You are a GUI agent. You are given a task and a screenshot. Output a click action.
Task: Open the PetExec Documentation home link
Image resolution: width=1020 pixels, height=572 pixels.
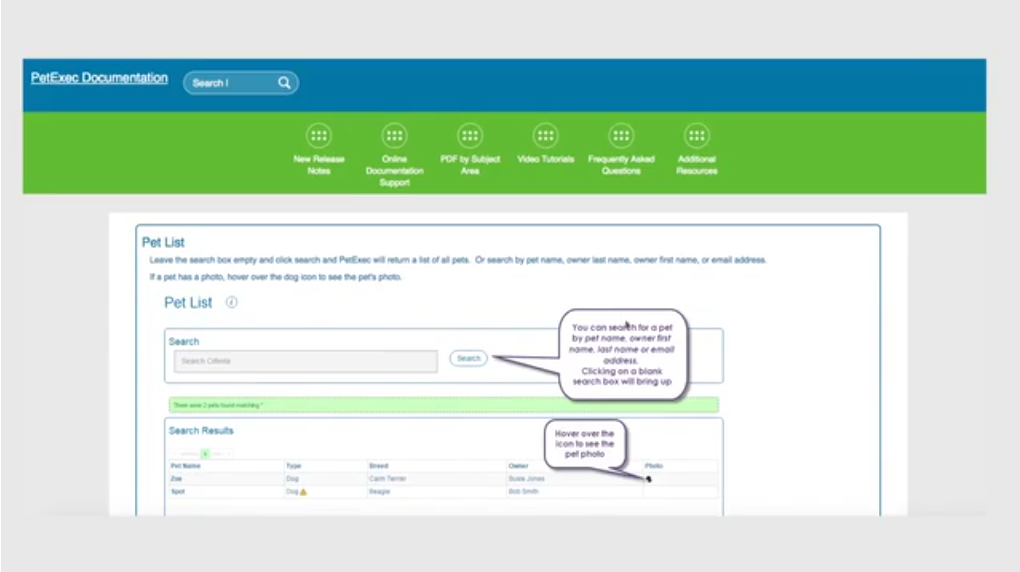click(99, 78)
